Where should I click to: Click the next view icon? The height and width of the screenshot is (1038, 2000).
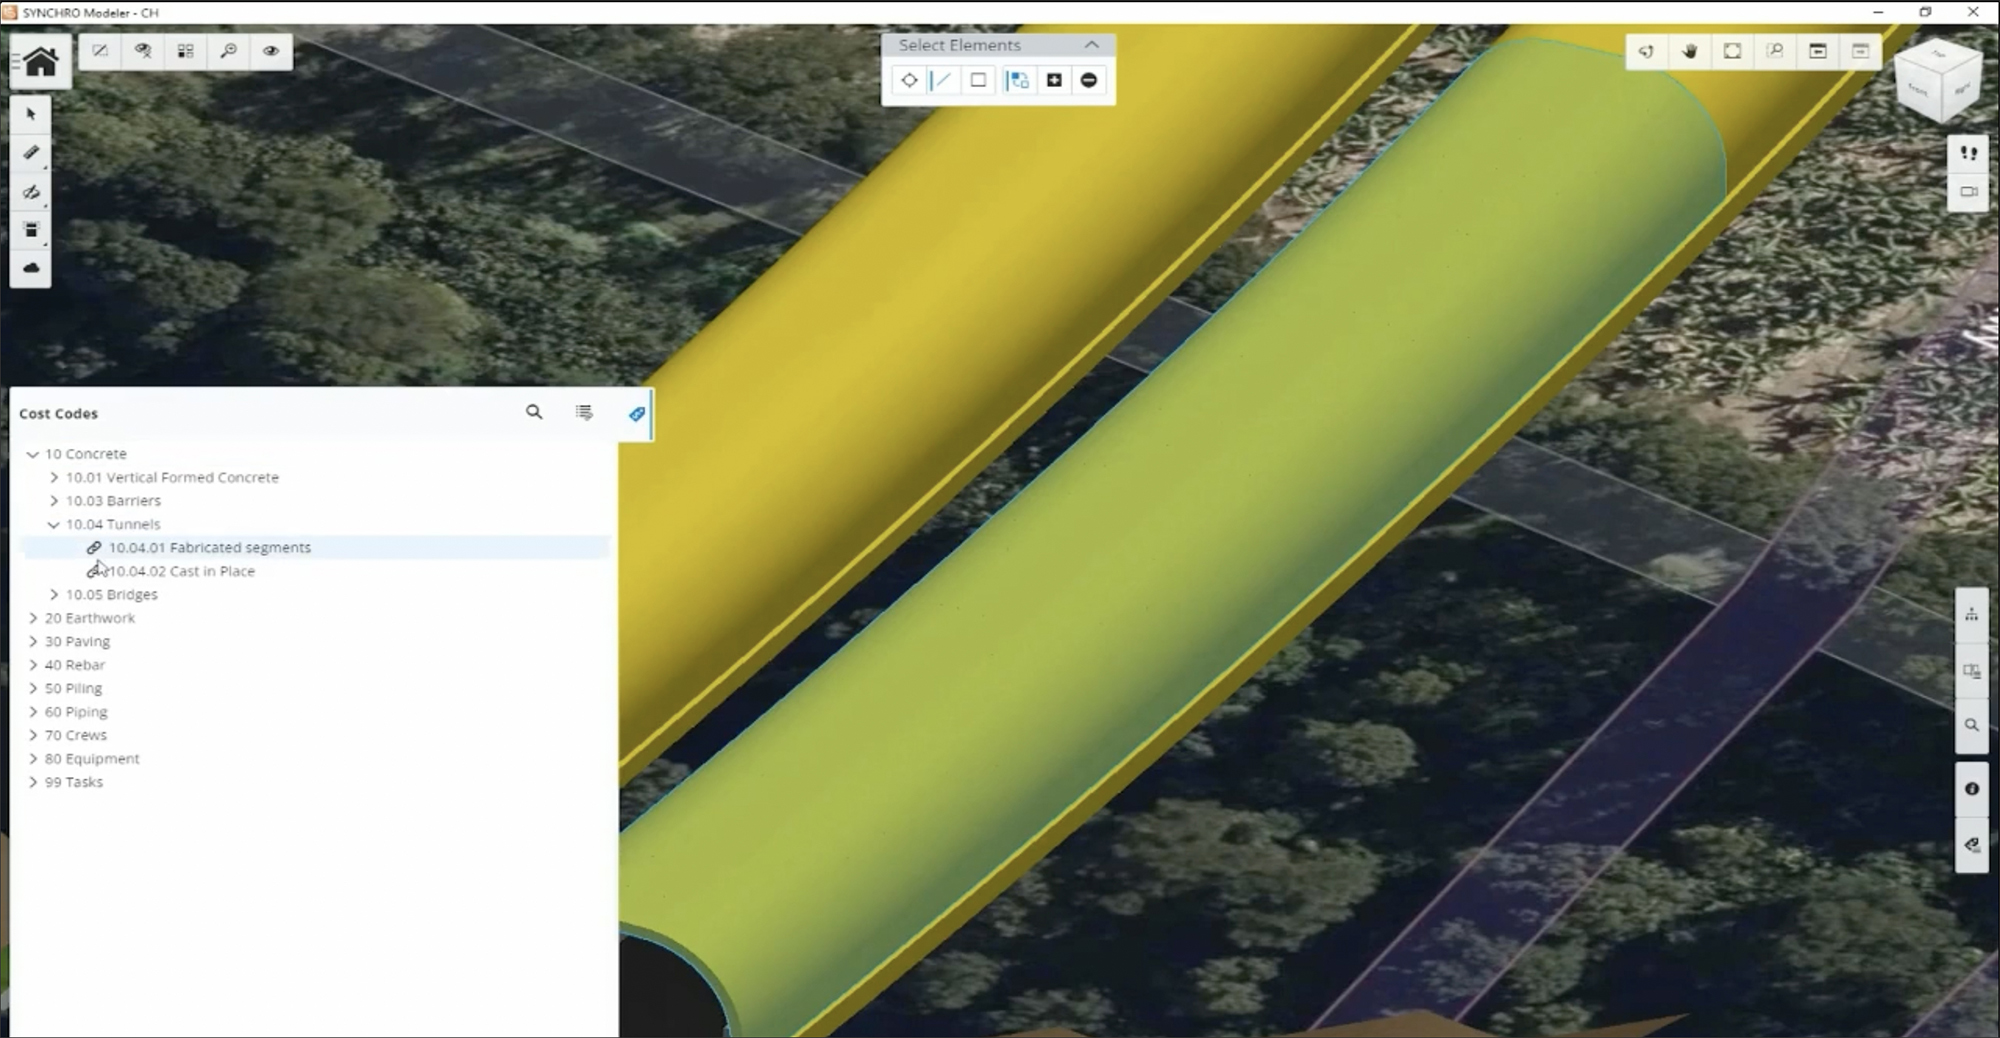tap(1860, 51)
